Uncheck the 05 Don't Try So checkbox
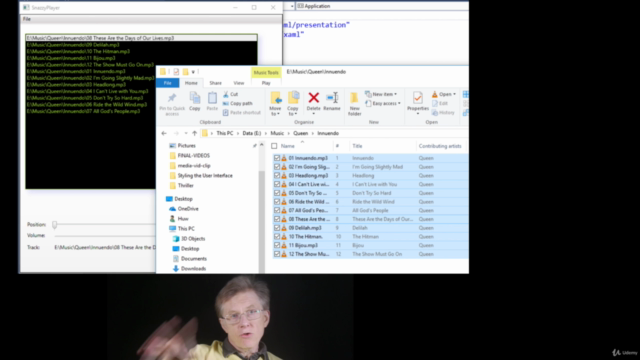 pos(277,193)
